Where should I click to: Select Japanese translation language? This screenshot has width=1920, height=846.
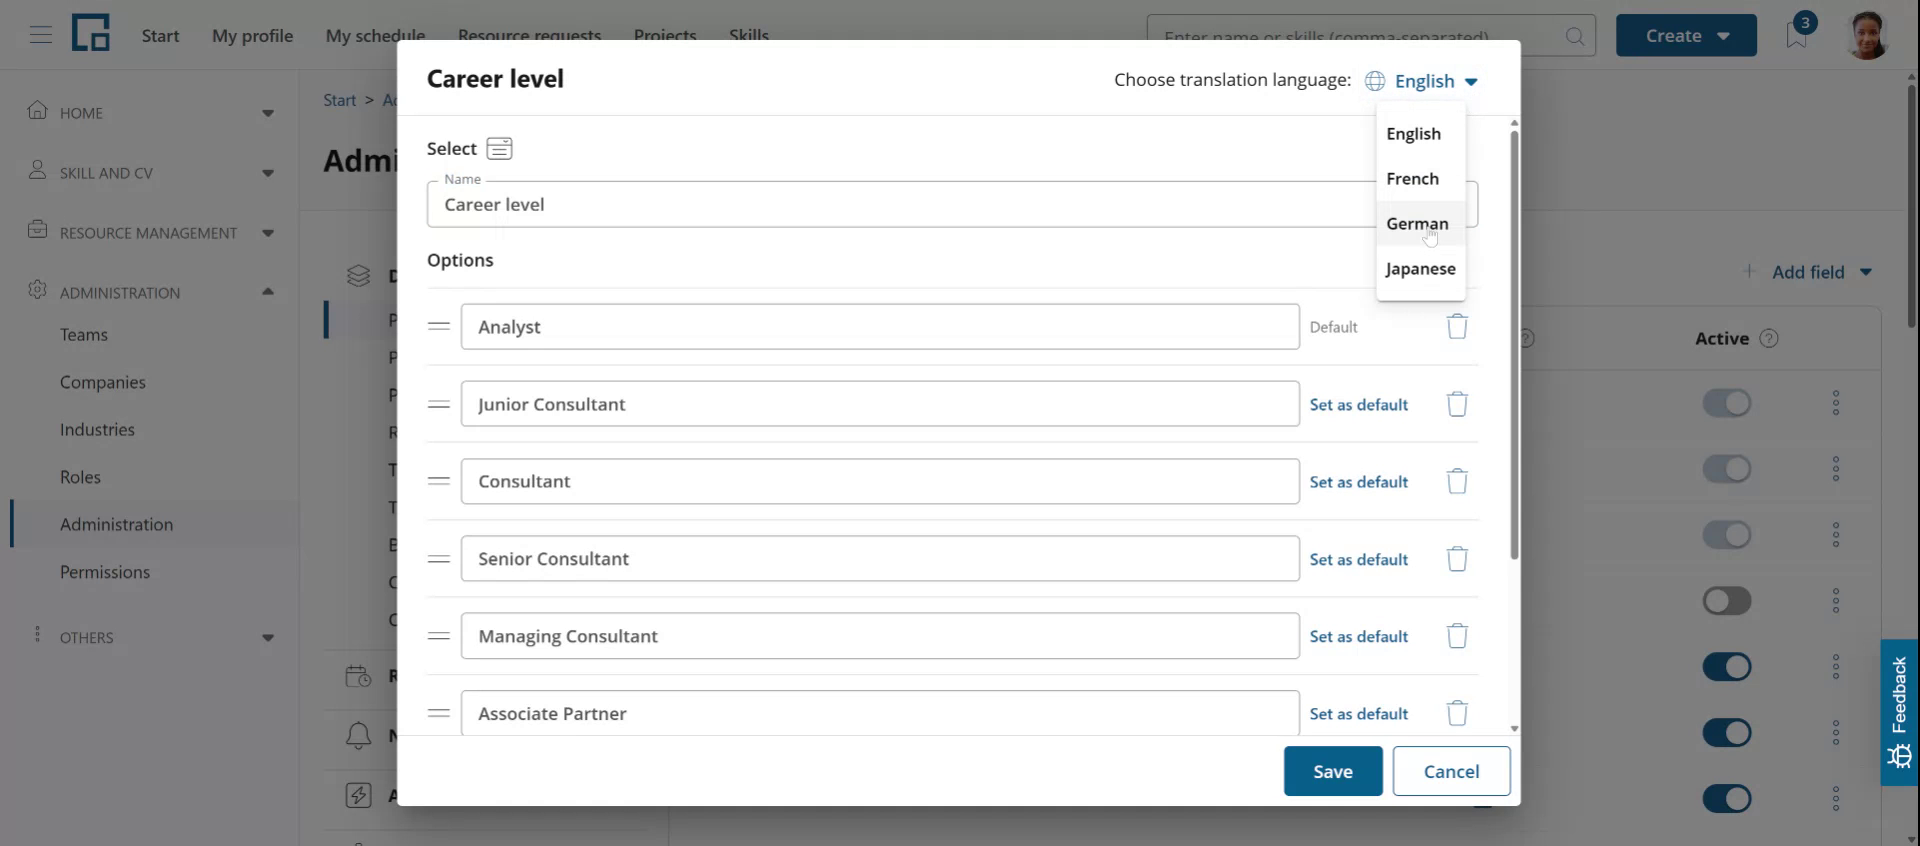click(1420, 269)
